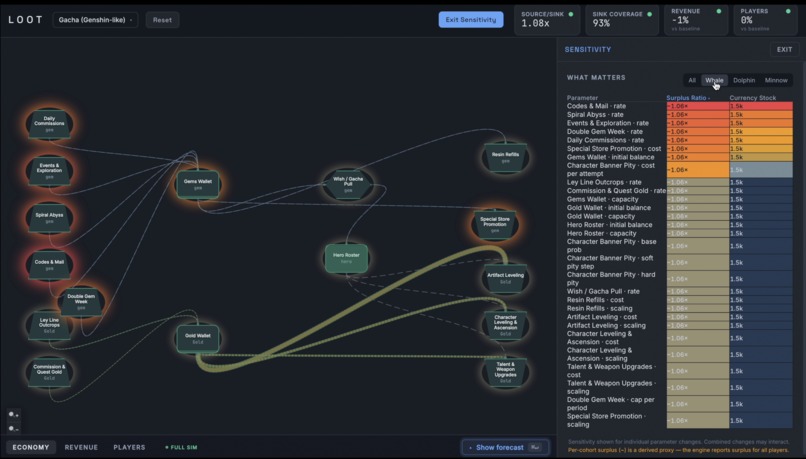The image size is (806, 459).
Task: Click Currency Stock cell for Spiral Abyss rate
Action: pos(761,115)
